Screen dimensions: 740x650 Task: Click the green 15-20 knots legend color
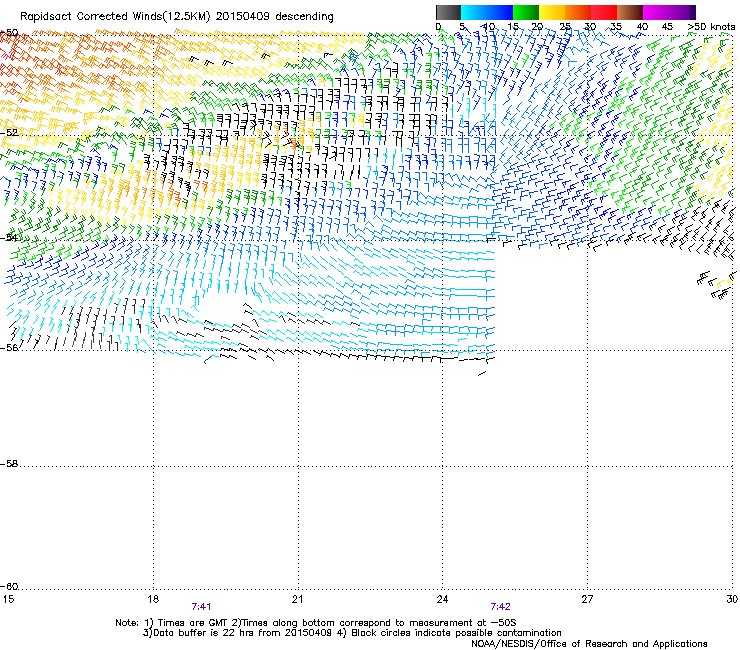click(x=526, y=12)
